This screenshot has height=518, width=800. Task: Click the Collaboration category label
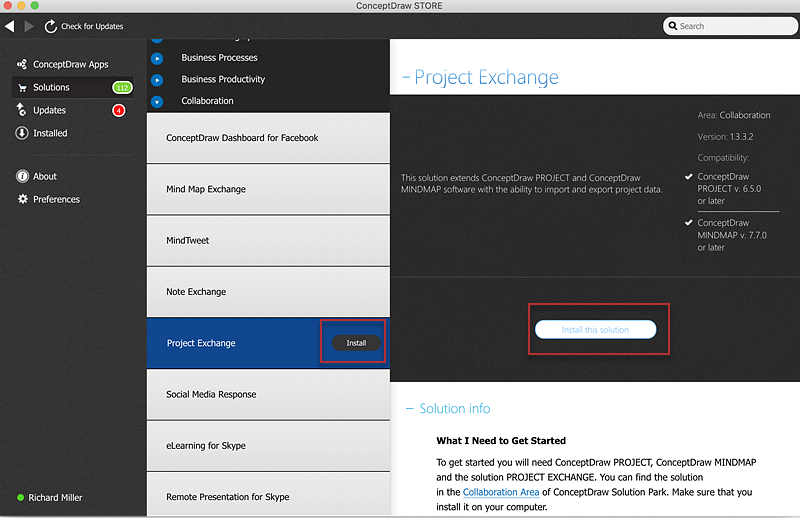click(207, 101)
